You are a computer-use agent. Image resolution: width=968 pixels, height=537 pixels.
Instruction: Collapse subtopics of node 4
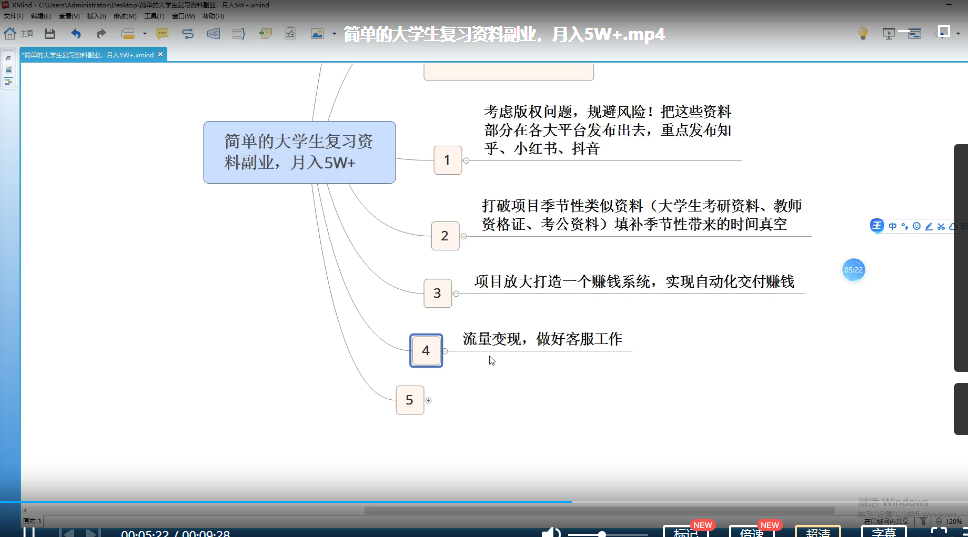point(445,351)
